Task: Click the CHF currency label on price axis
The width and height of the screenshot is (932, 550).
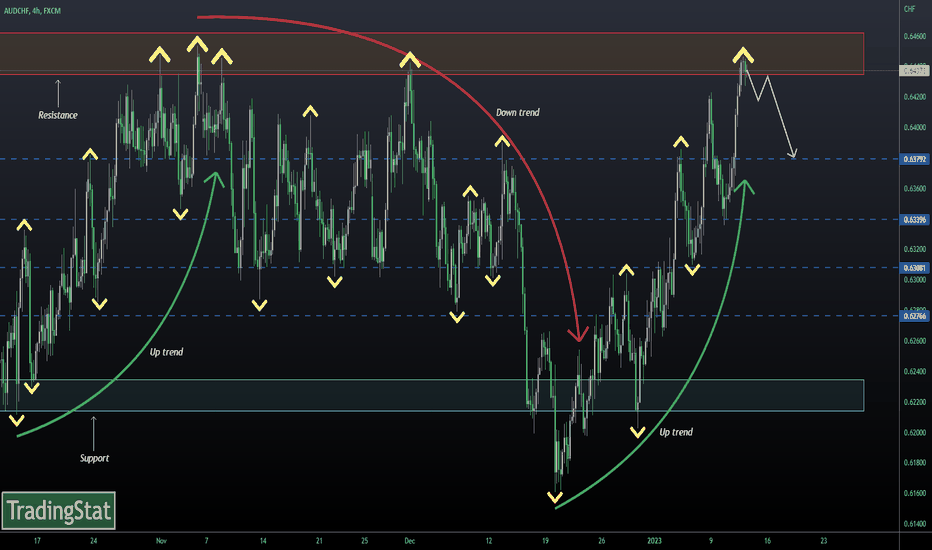Action: click(x=909, y=9)
